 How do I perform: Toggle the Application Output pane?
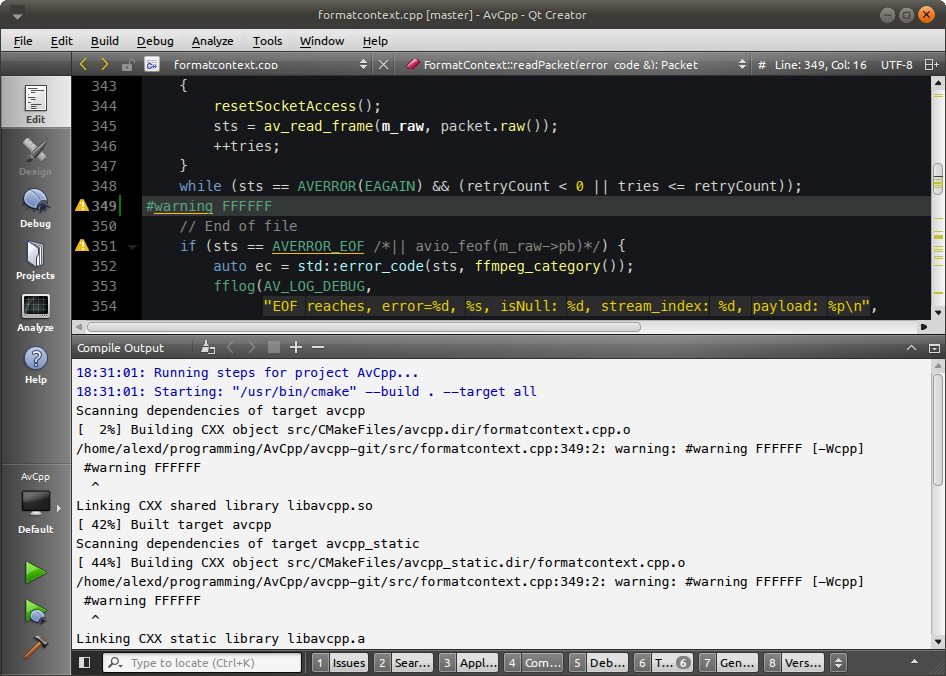click(x=468, y=663)
